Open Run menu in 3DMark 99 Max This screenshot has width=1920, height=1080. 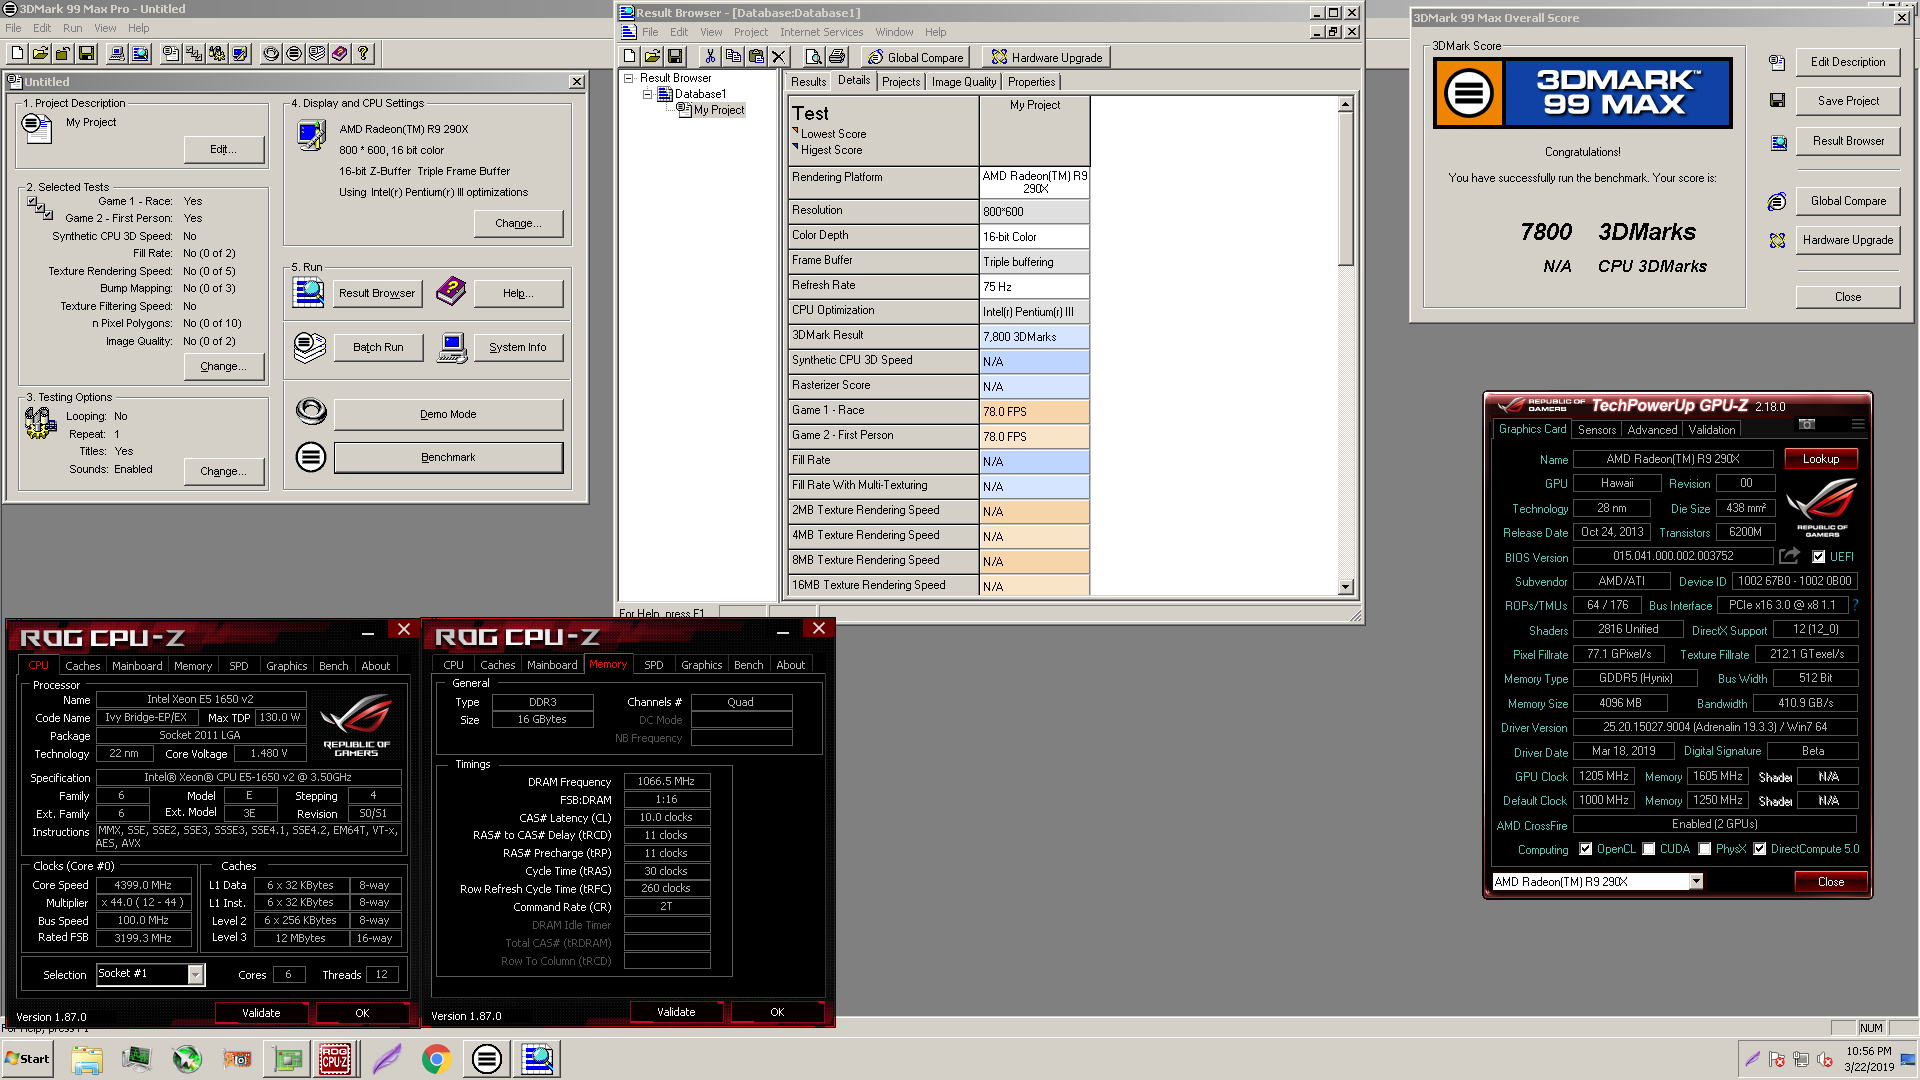click(x=73, y=28)
